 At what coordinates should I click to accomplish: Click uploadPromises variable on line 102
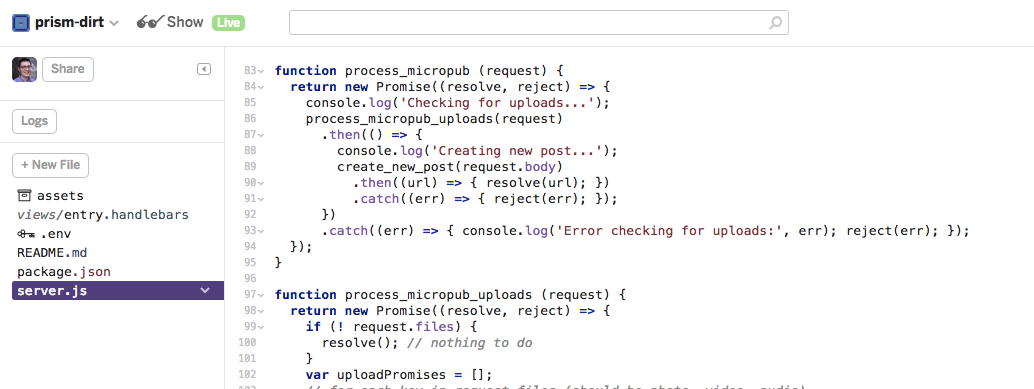[392, 375]
